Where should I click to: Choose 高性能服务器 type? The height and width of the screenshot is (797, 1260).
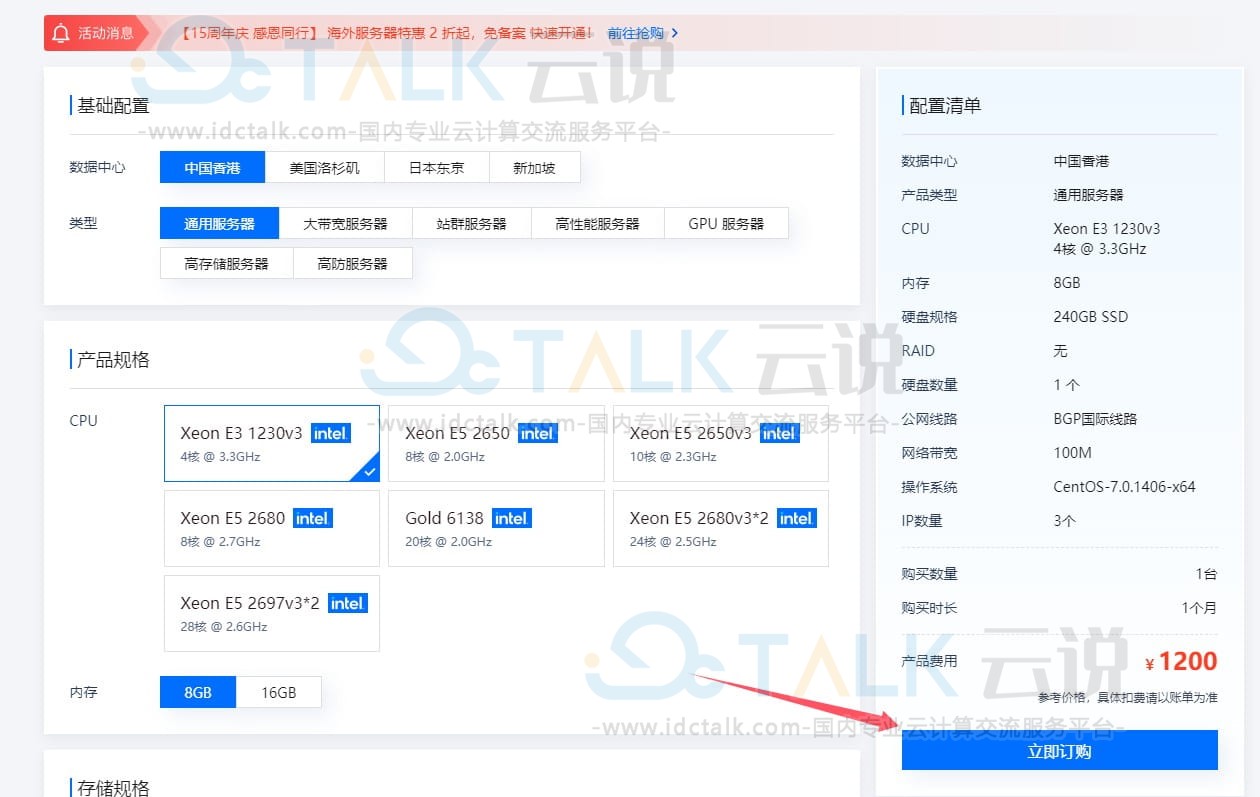pyautogui.click(x=597, y=223)
